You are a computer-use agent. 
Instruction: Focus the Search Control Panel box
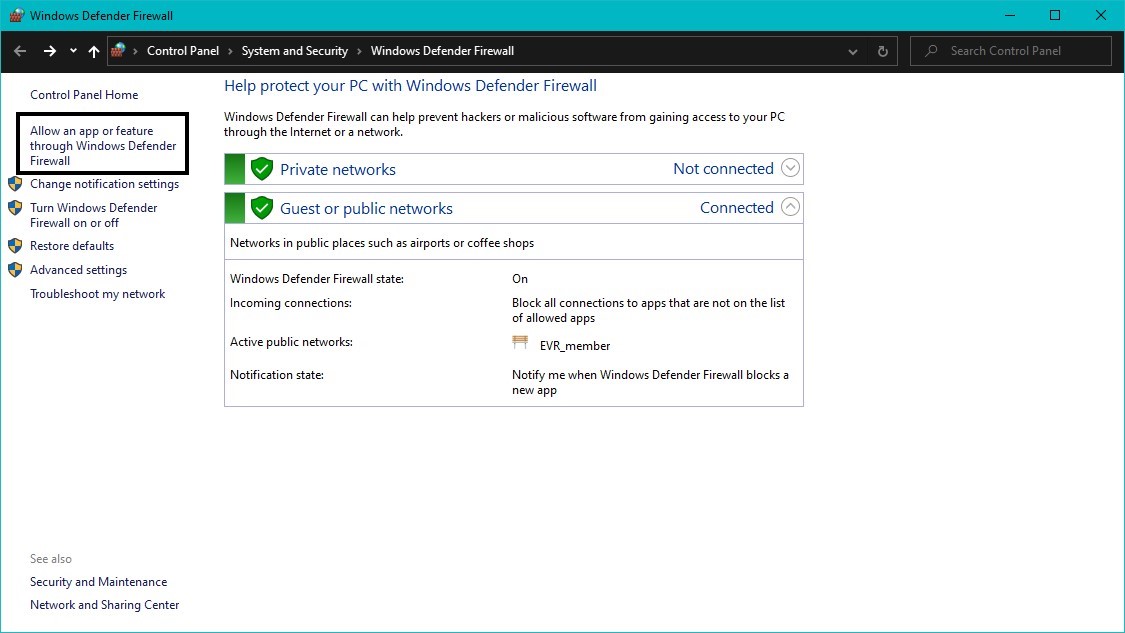tap(1010, 51)
